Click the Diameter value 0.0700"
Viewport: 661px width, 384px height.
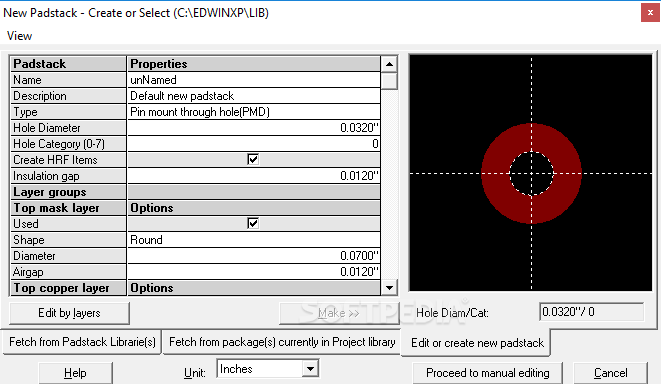[254, 256]
